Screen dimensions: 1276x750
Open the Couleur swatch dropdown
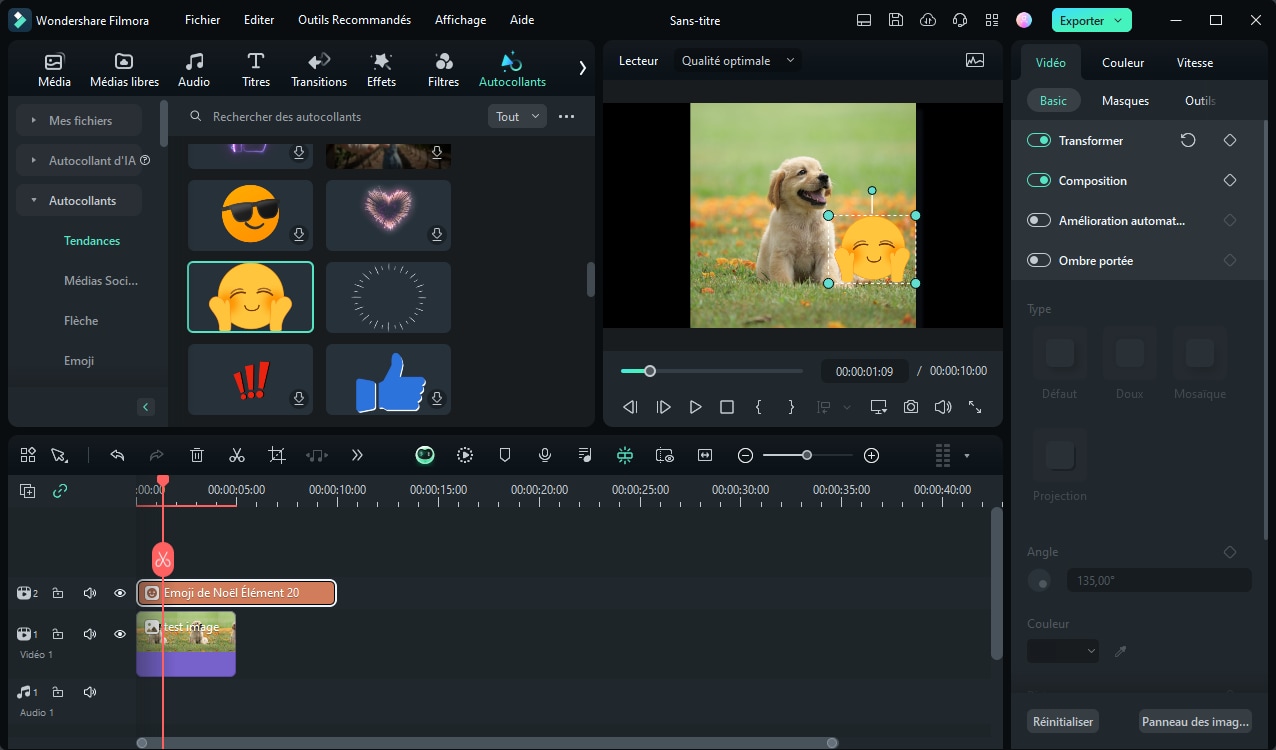pos(1063,651)
